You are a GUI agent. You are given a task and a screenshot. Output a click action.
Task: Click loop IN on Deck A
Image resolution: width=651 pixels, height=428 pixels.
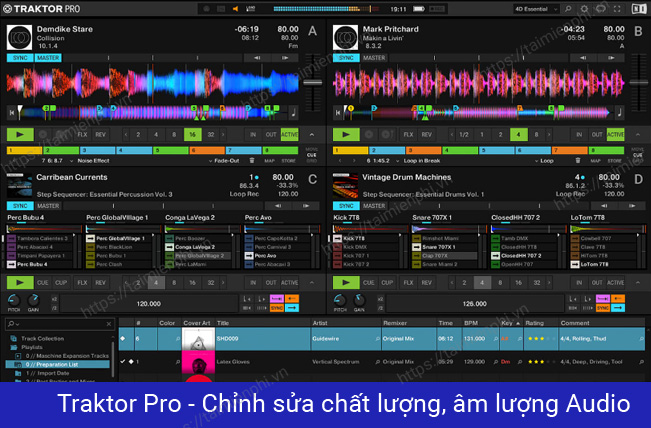253,135
